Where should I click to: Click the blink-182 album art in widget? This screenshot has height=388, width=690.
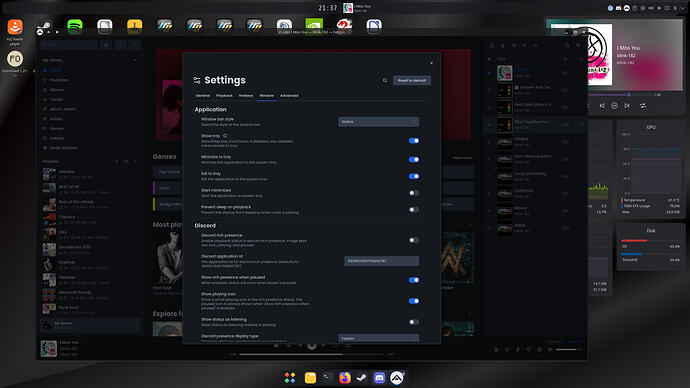tap(601, 54)
